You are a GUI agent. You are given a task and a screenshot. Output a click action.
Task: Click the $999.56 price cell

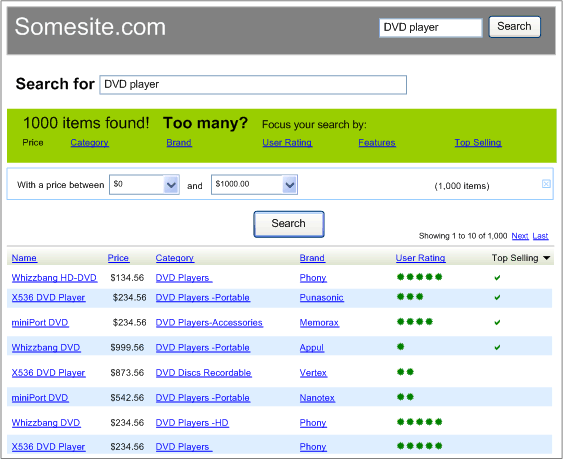pyautogui.click(x=127, y=348)
